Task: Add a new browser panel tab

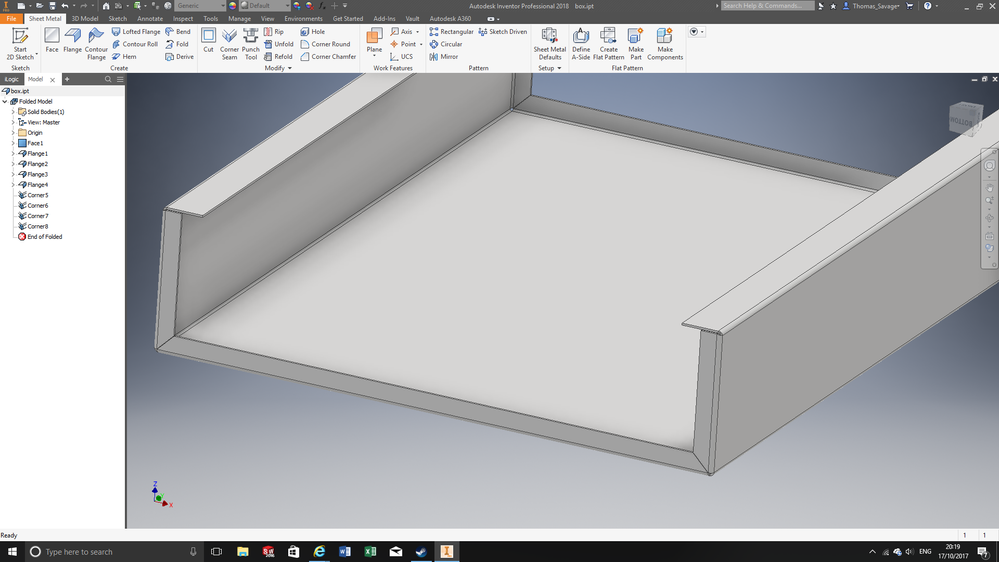Action: tap(67, 79)
